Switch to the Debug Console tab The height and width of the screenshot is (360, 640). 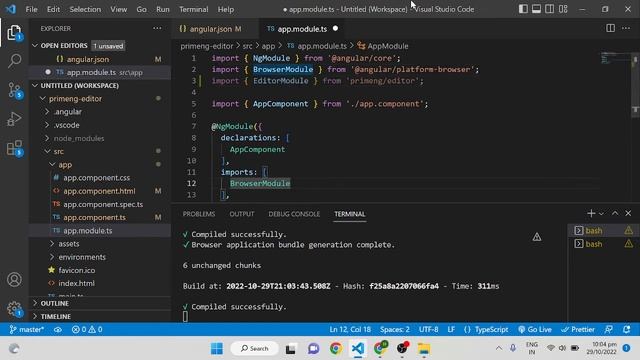coord(294,214)
